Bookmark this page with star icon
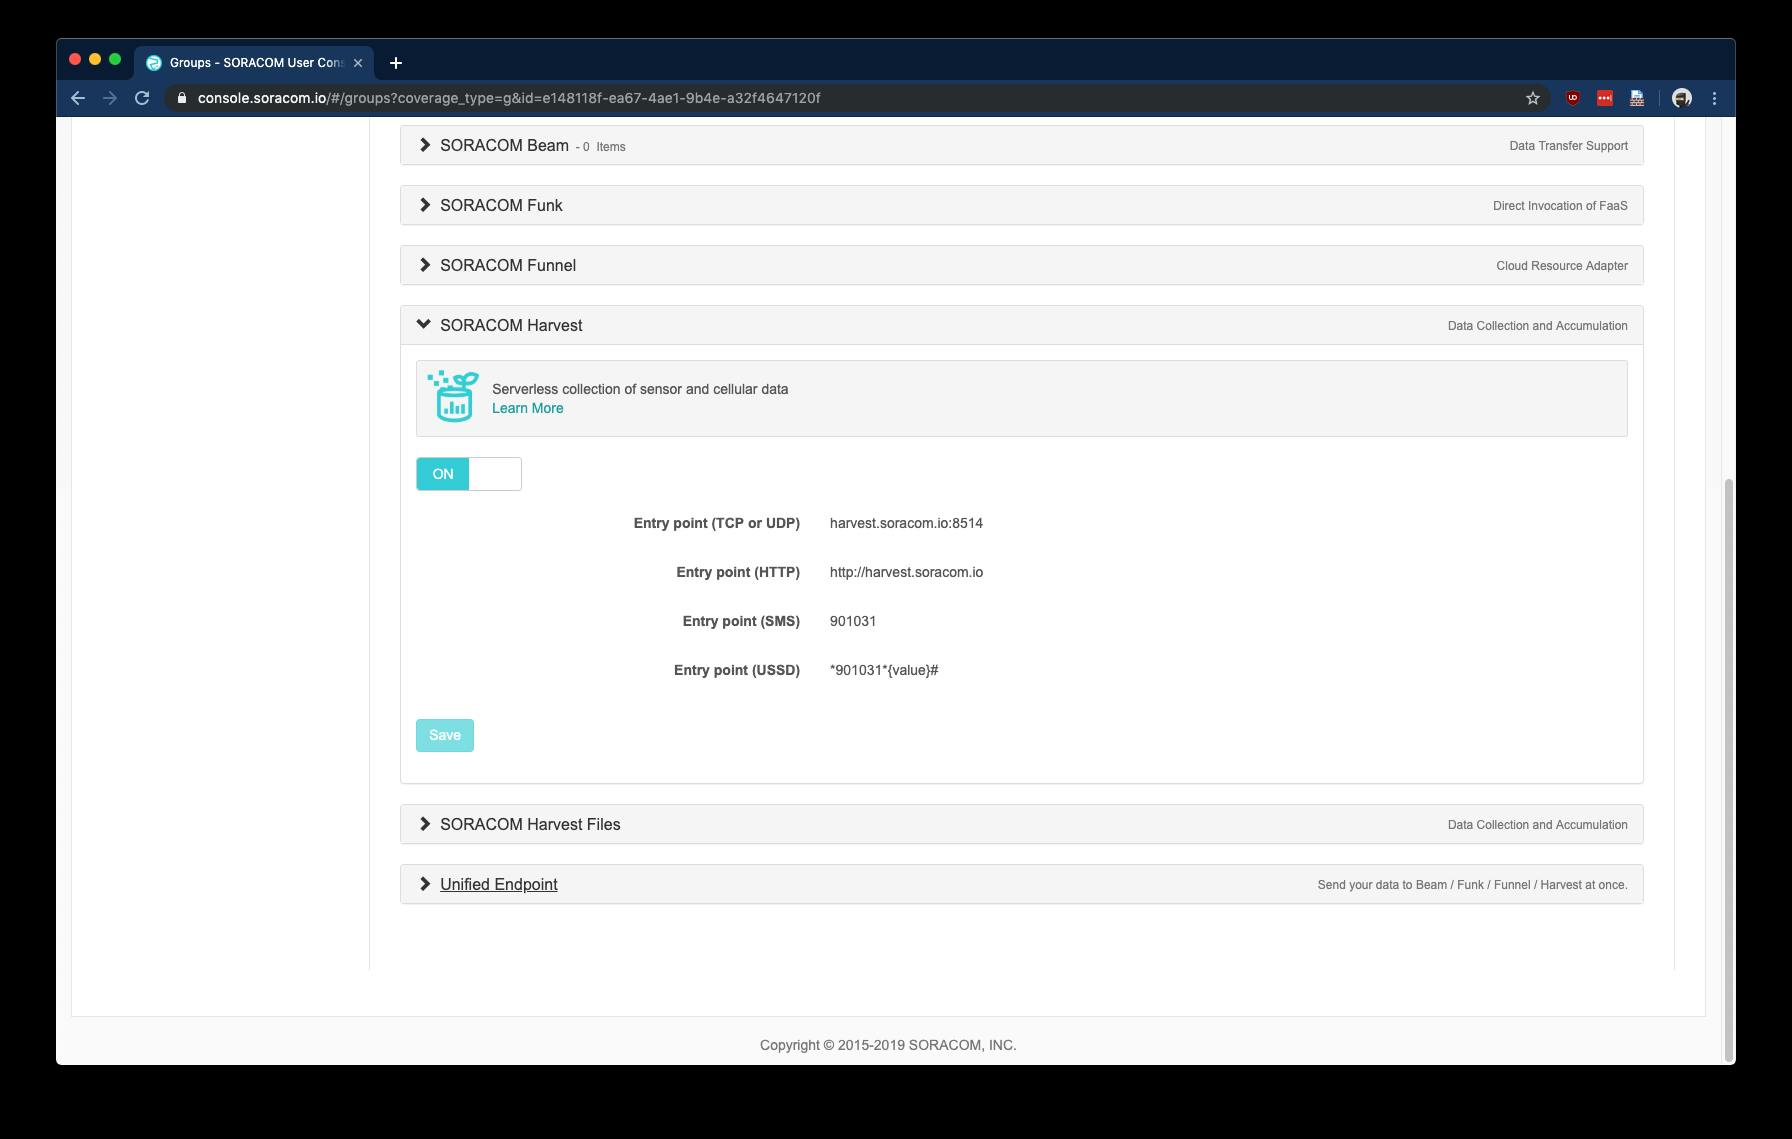The width and height of the screenshot is (1792, 1139). pos(1532,98)
